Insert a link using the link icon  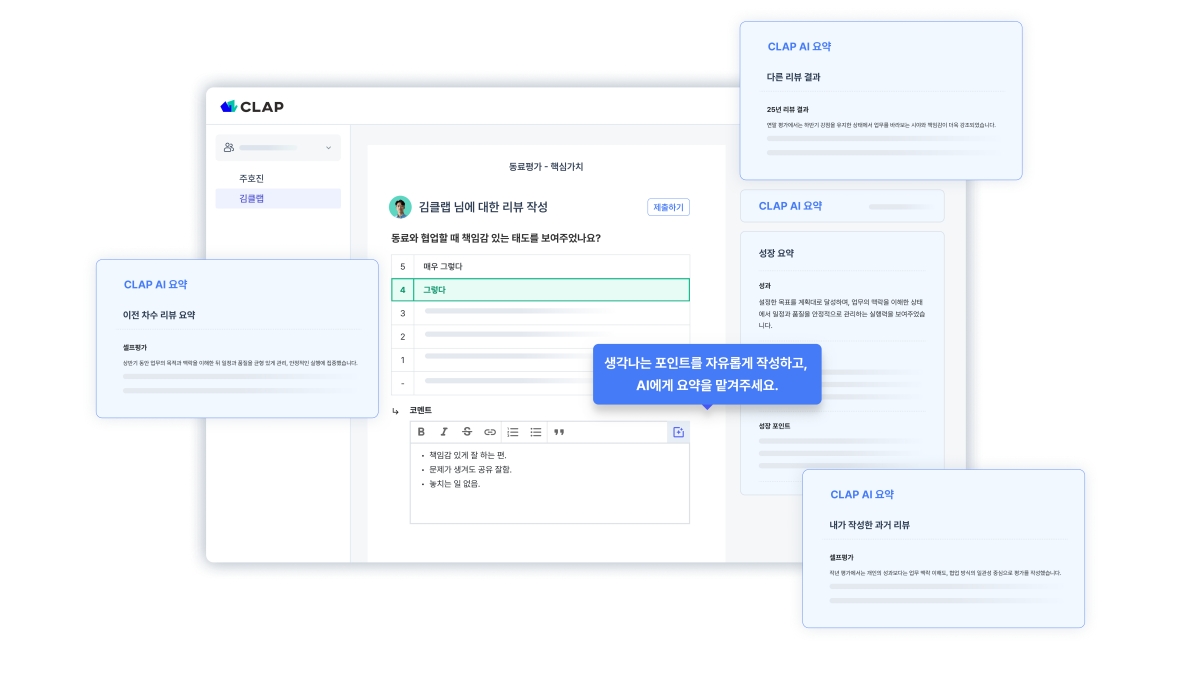(x=490, y=432)
